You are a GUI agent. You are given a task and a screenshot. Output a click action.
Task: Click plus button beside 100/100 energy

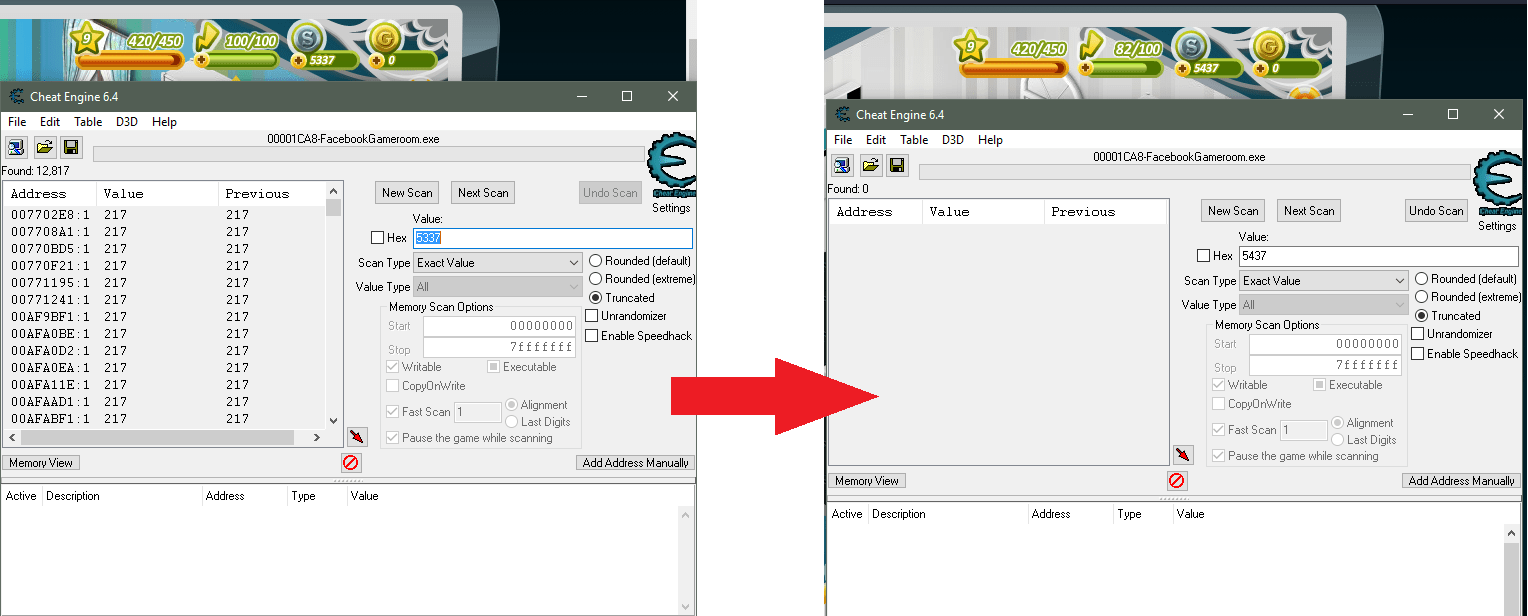[202, 61]
